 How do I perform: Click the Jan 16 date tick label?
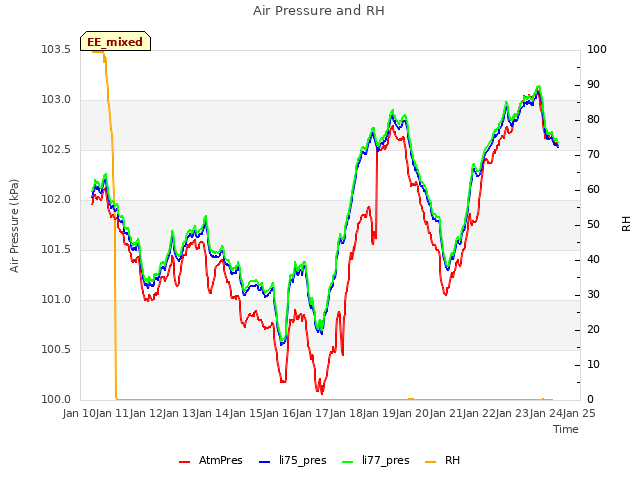click(x=279, y=413)
